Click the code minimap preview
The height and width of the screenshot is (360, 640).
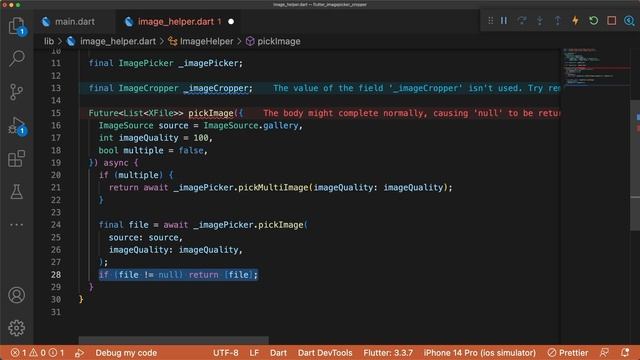596,67
